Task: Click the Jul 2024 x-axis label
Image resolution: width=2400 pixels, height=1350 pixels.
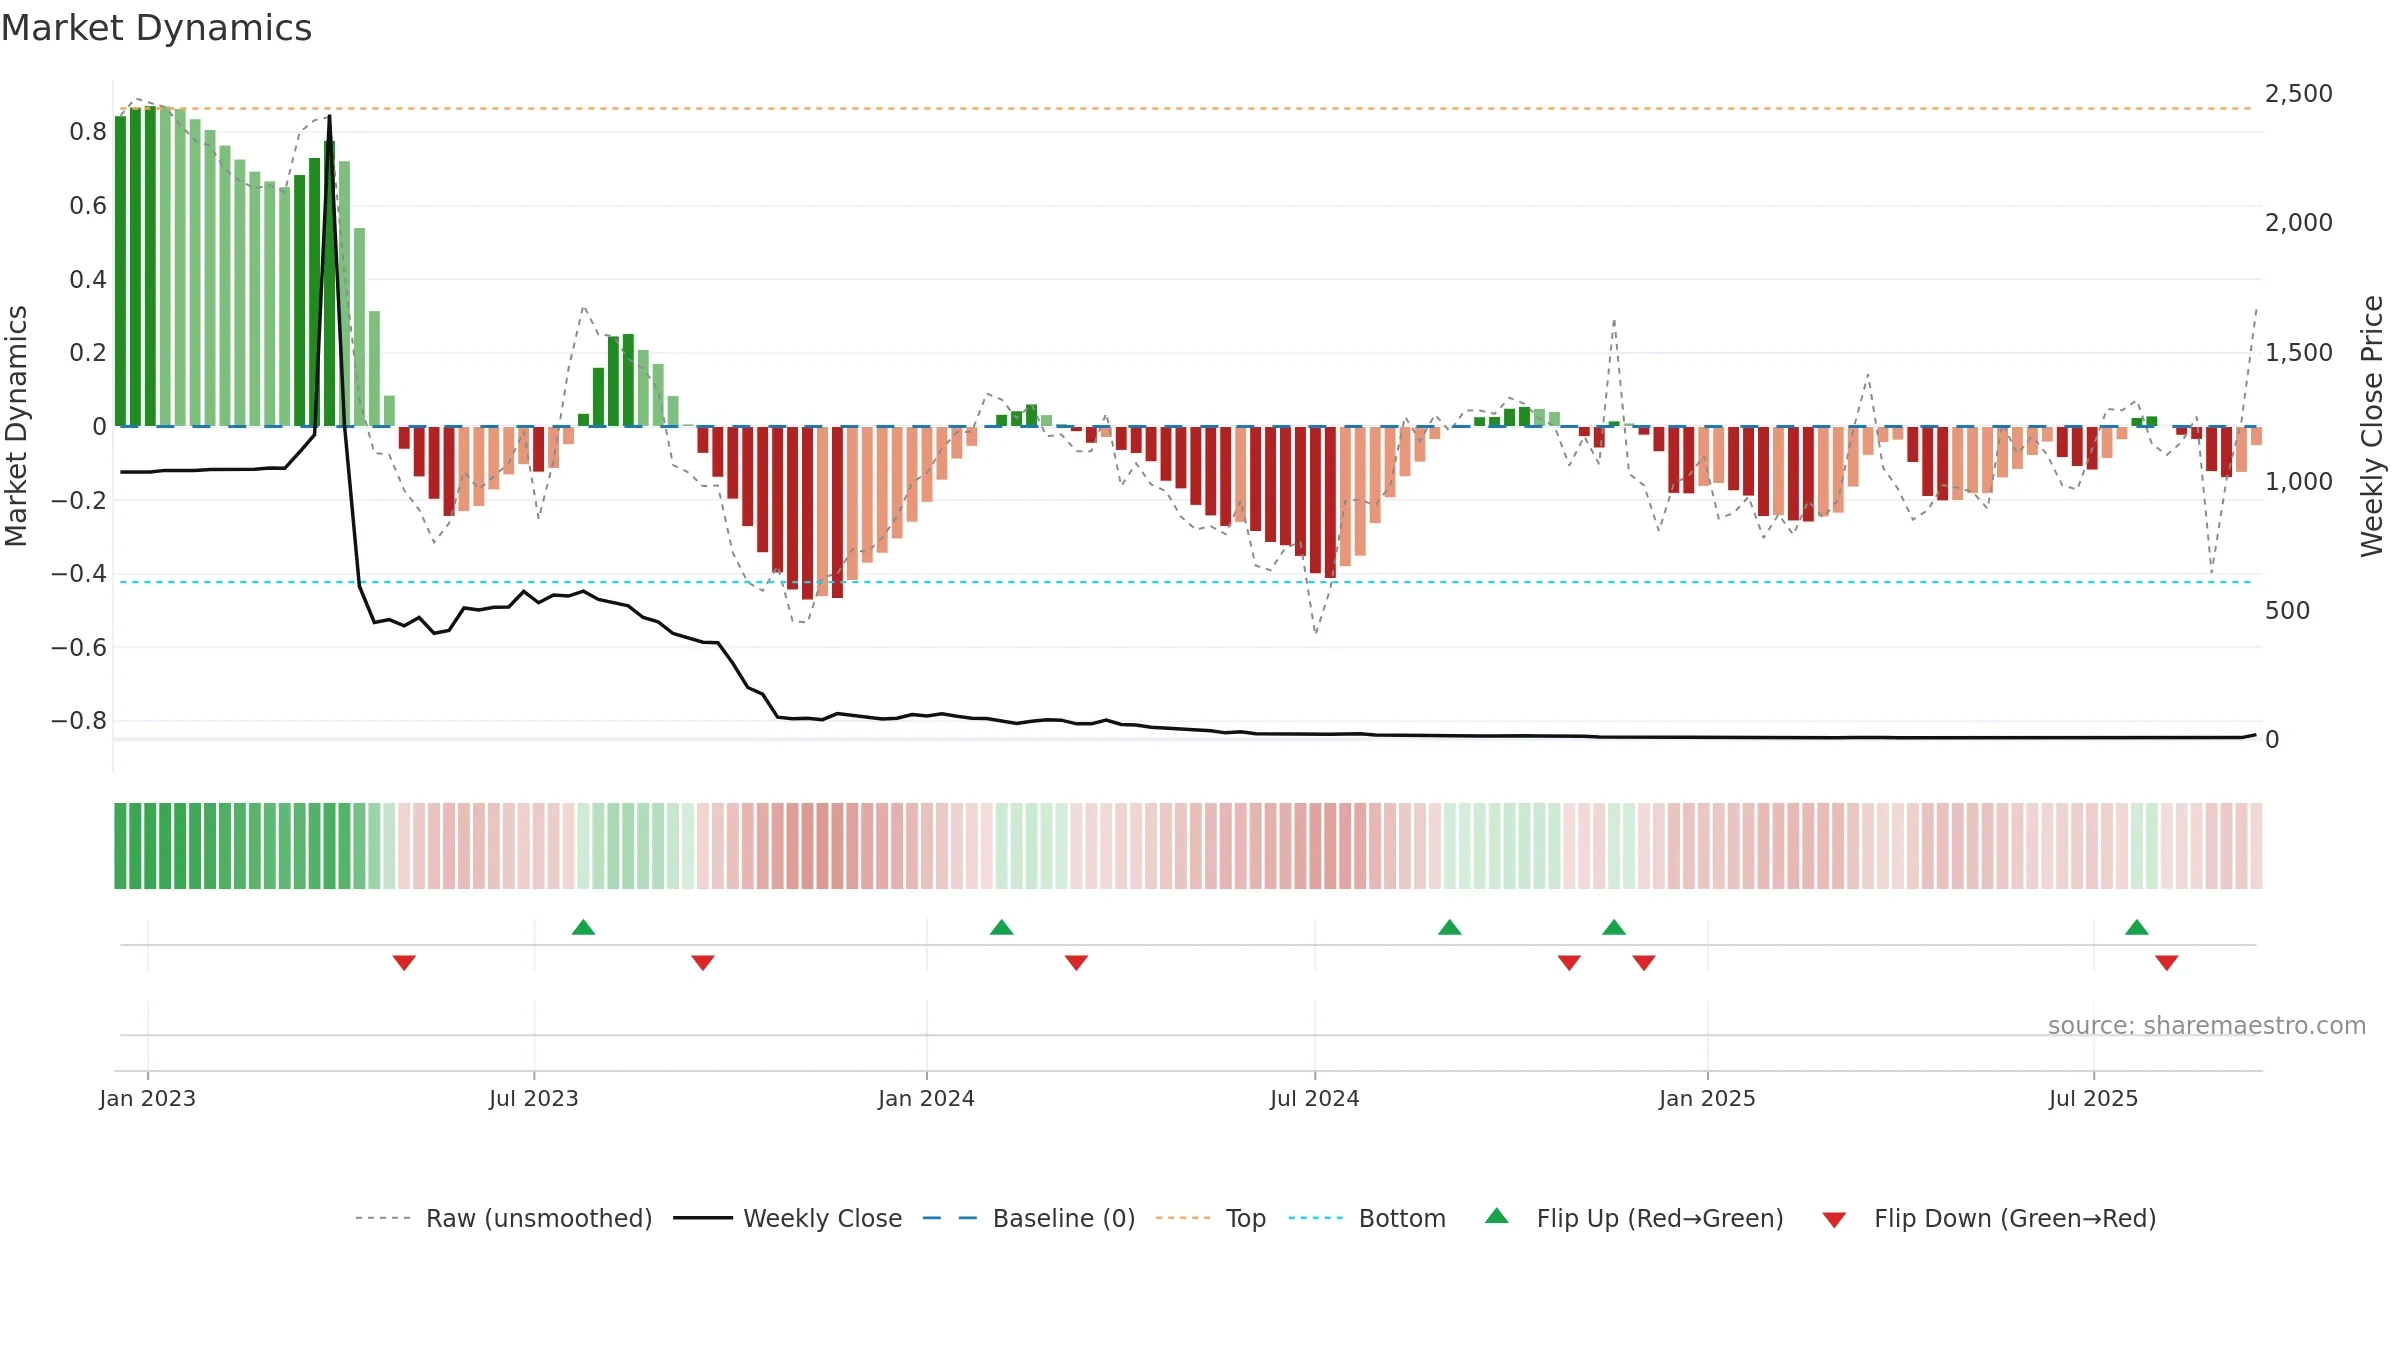Action: point(1315,1098)
